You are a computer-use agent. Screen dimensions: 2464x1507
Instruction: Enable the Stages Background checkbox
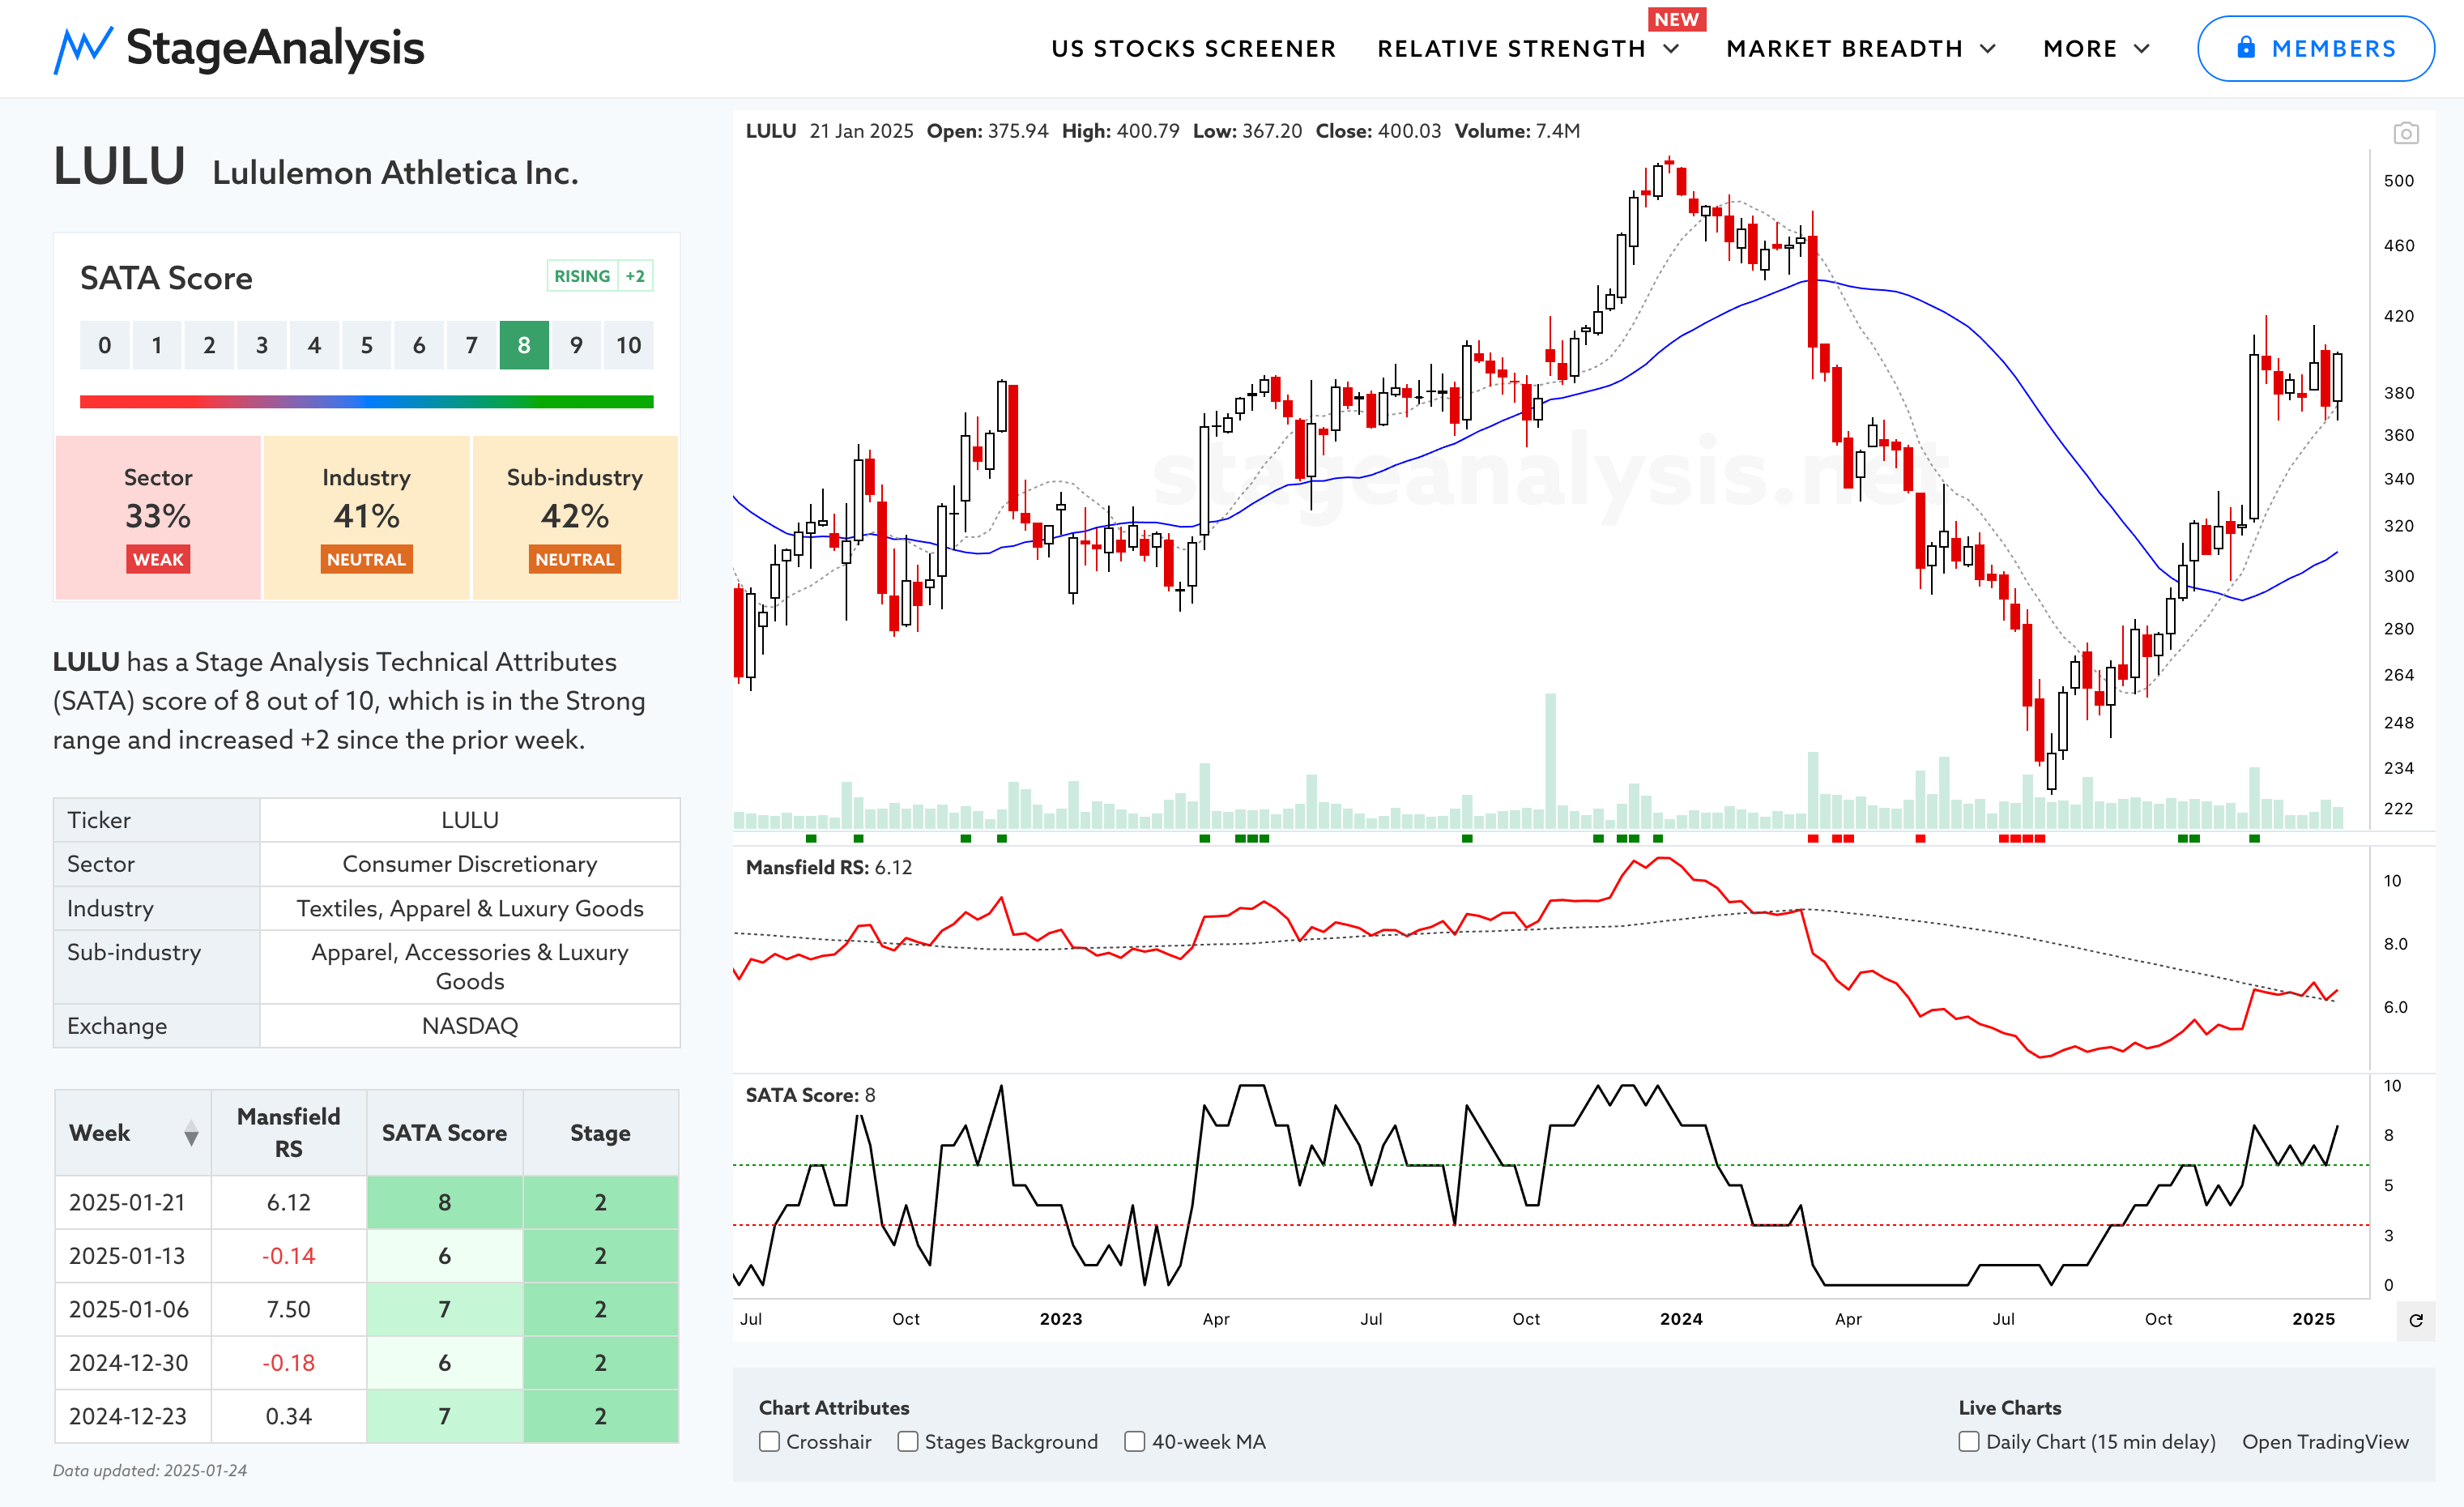point(907,1441)
